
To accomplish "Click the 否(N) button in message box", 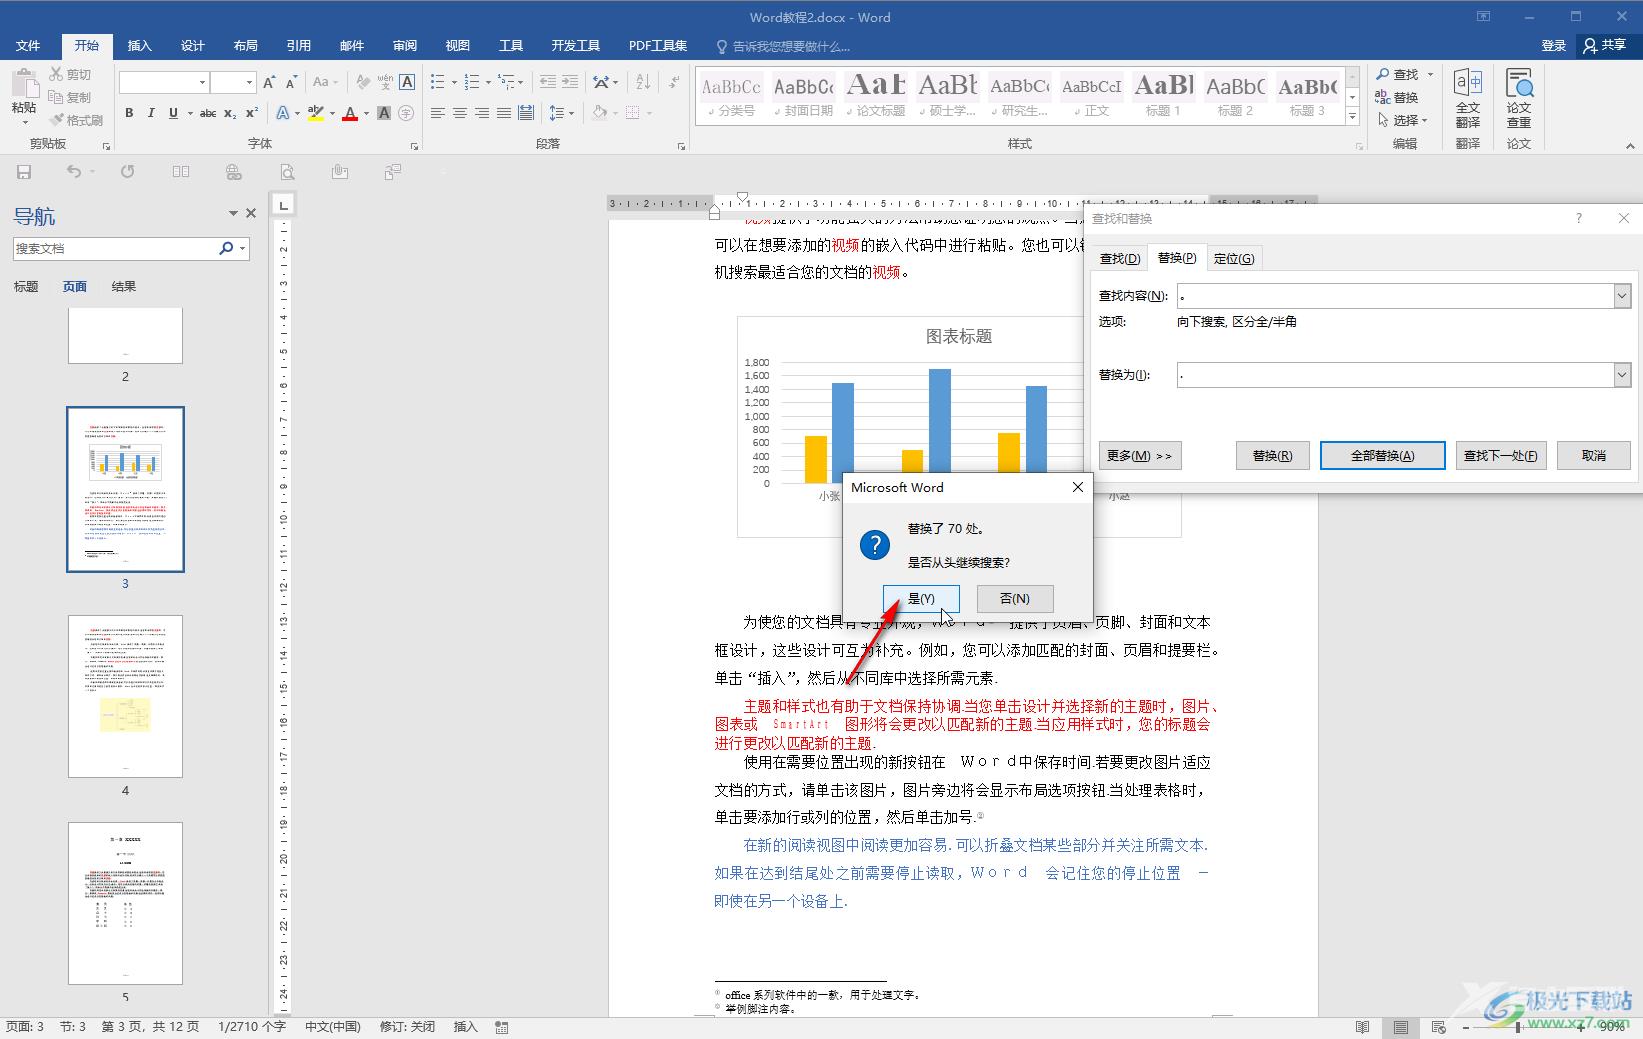I will (x=1015, y=598).
